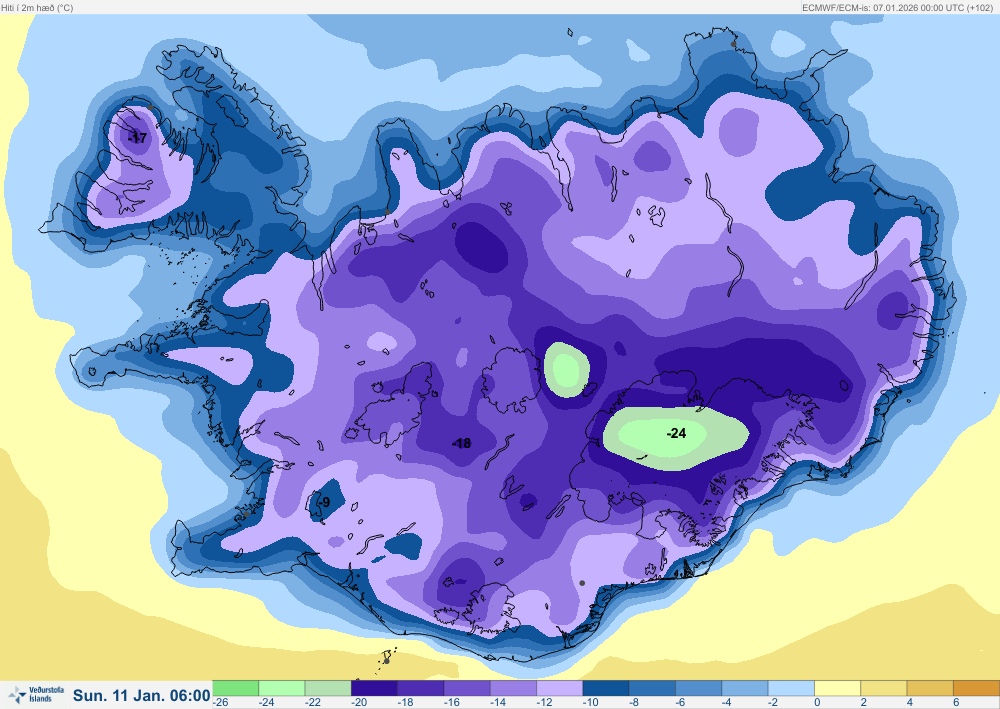
Task: Click the -17 temperature label on the map
Action: click(x=137, y=138)
